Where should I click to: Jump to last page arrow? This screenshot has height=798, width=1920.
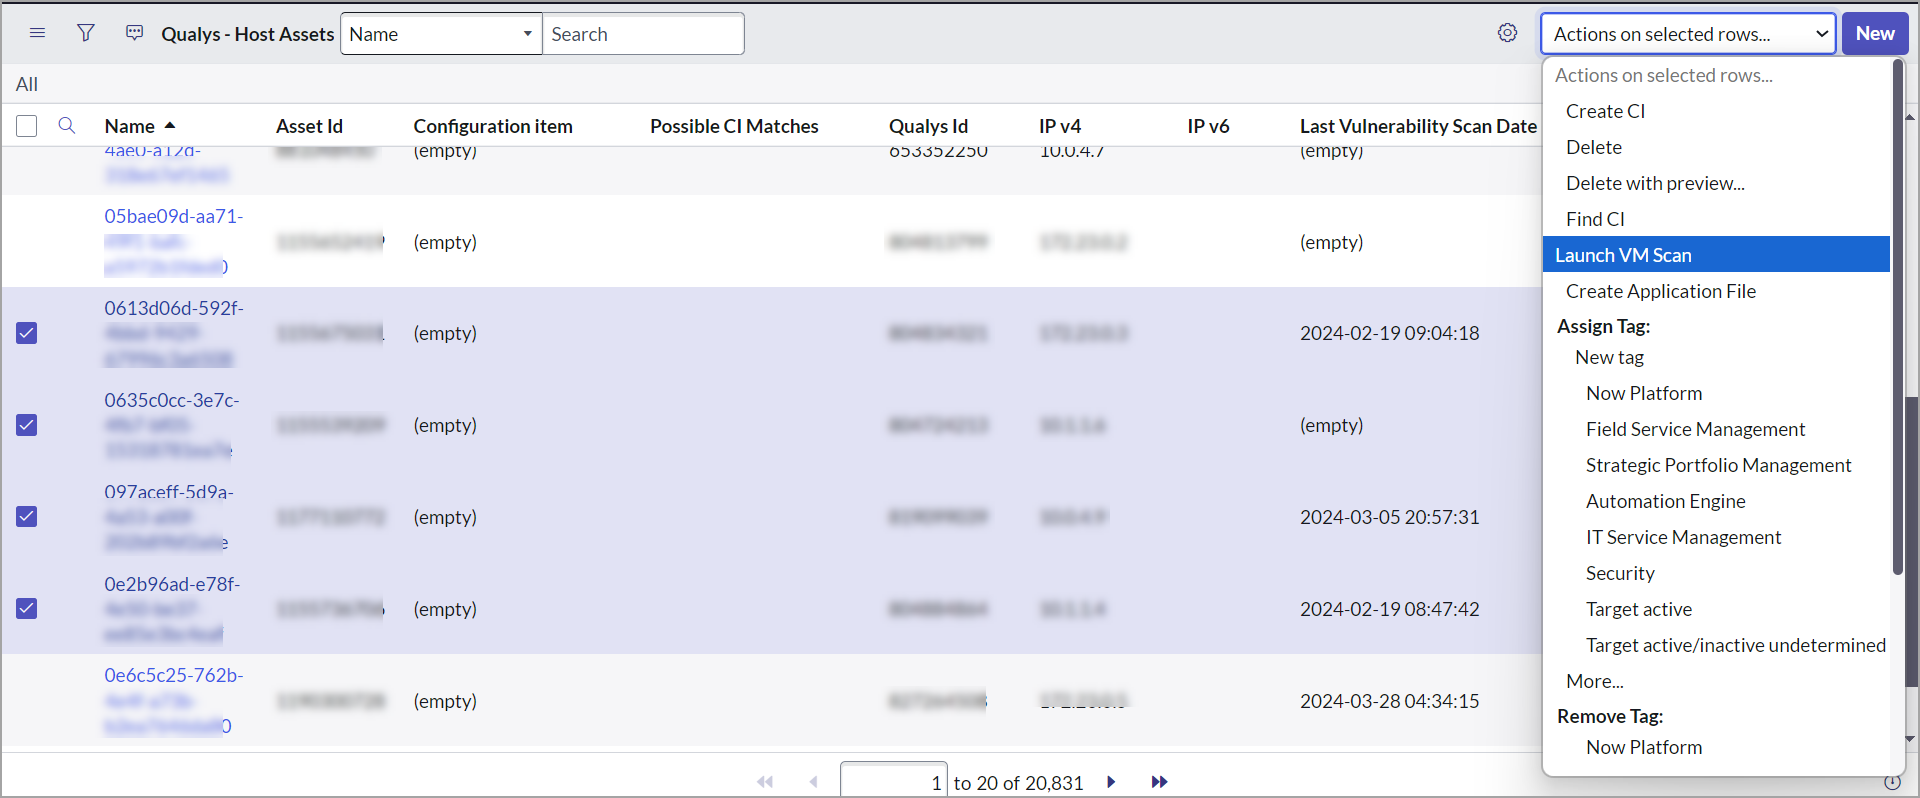[x=1159, y=782]
